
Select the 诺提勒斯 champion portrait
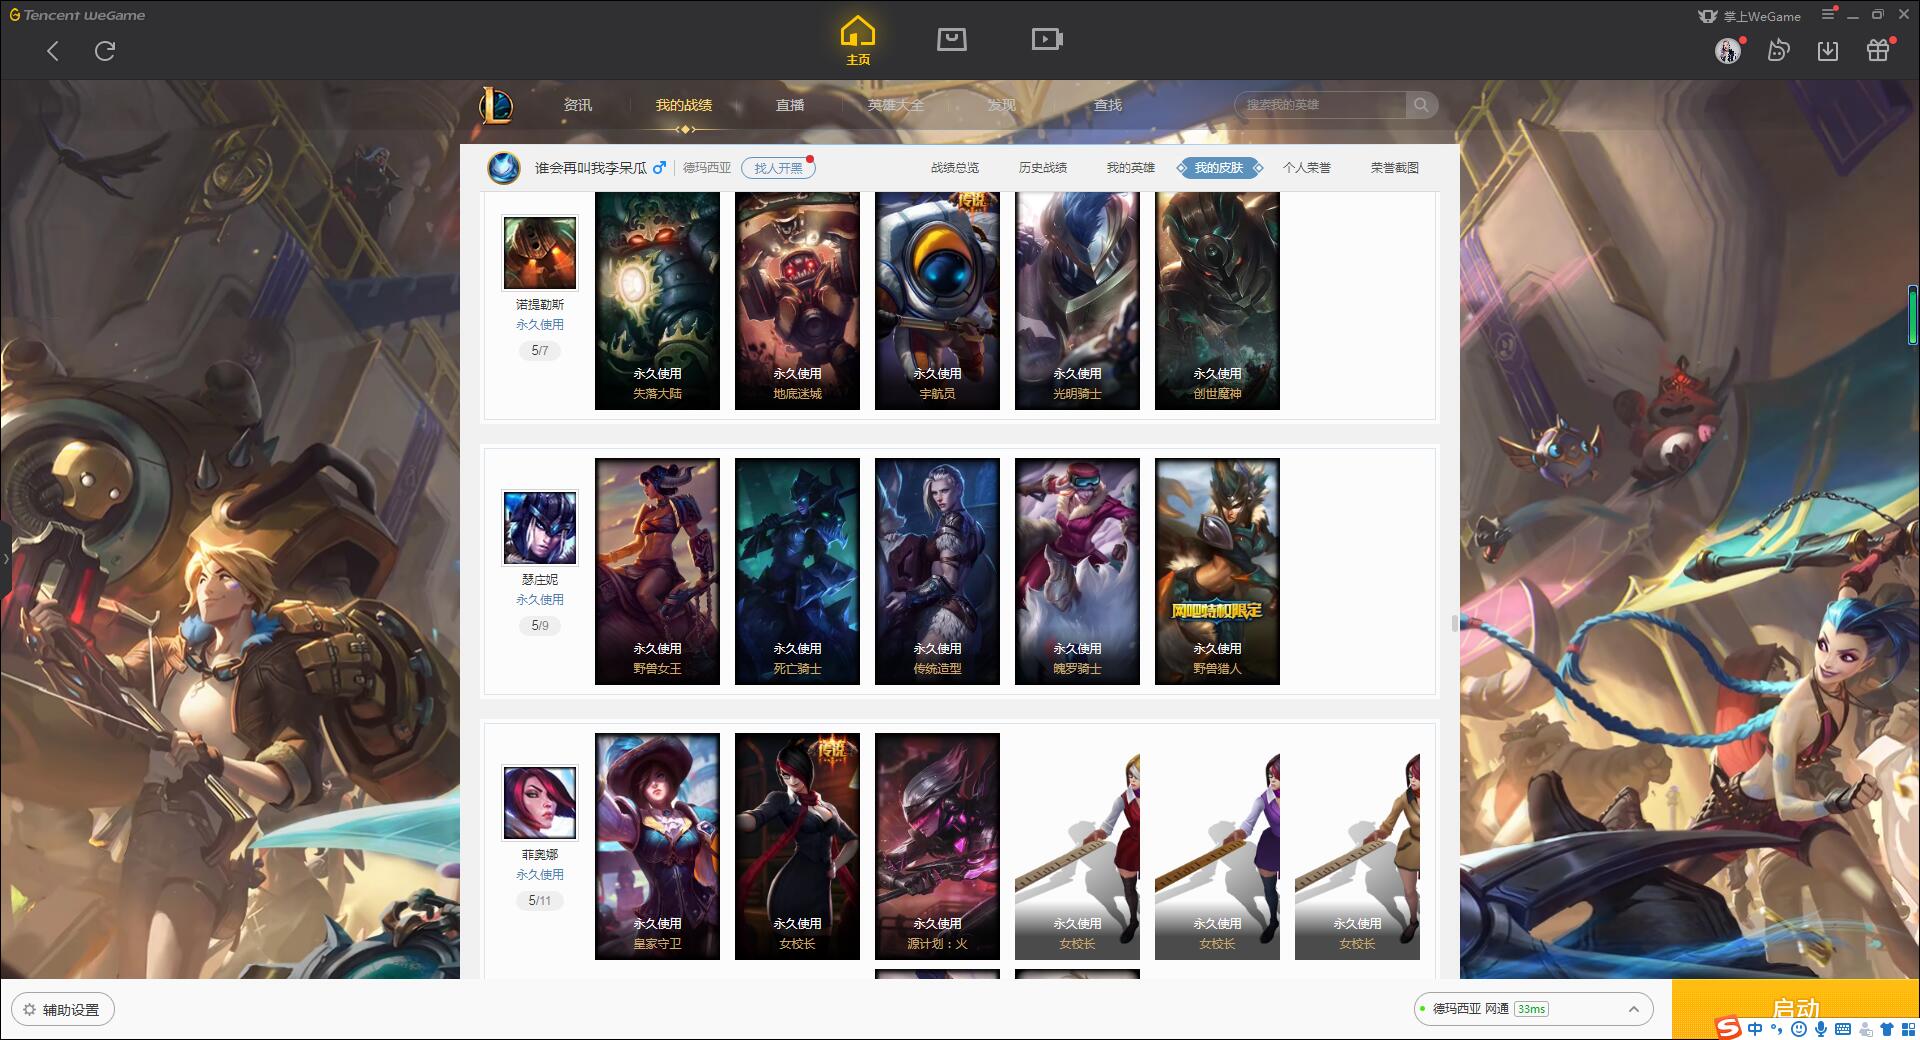tap(540, 252)
